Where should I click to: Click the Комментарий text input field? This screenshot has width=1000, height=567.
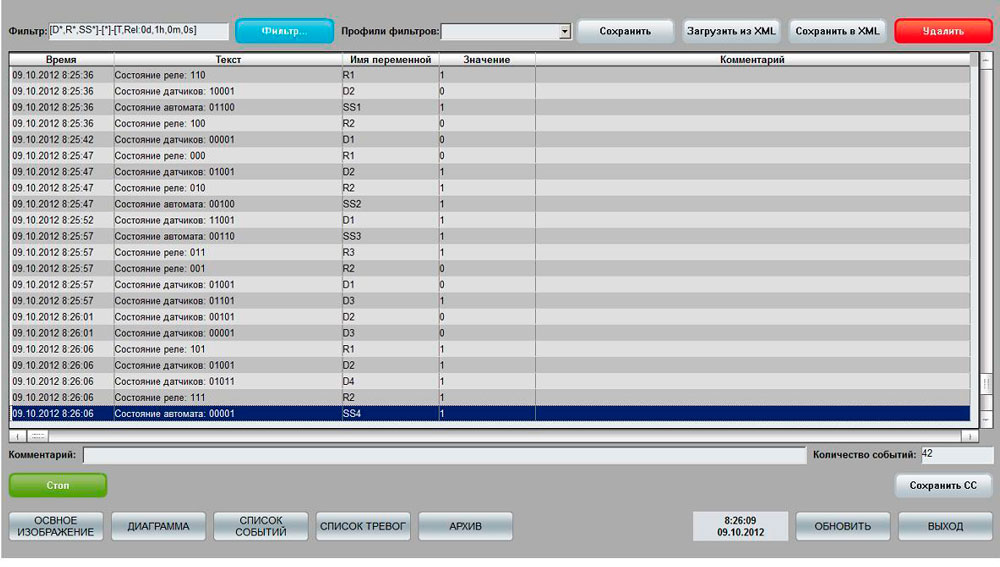click(443, 456)
